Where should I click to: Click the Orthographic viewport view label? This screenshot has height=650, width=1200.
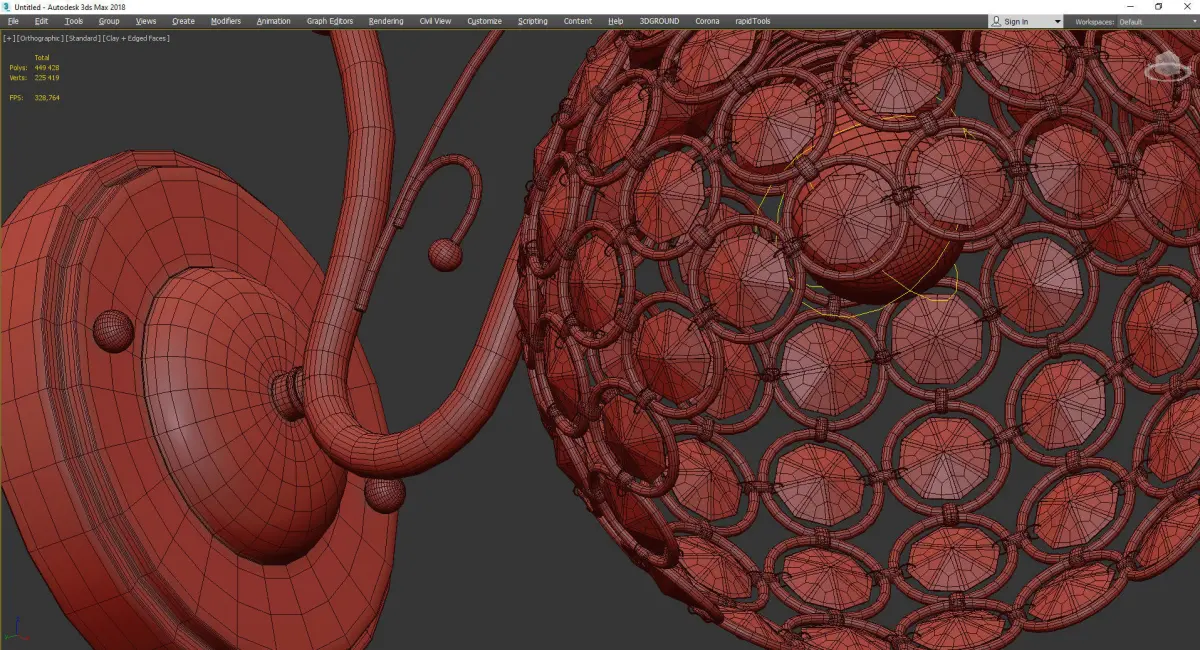[38, 38]
